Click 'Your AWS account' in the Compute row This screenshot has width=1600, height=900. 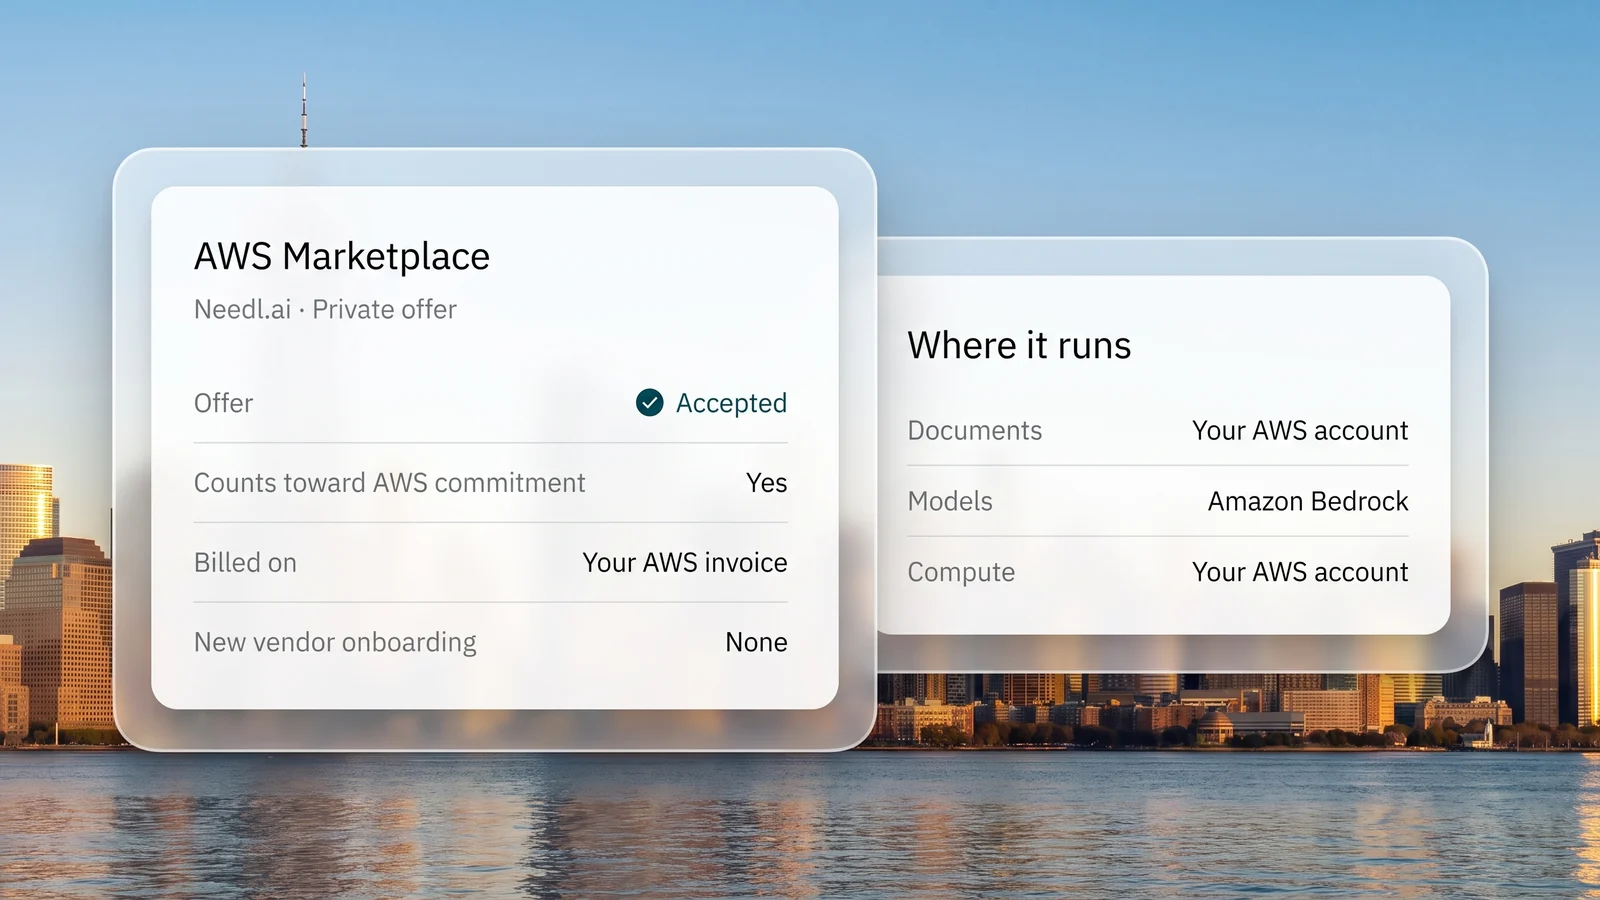1300,572
